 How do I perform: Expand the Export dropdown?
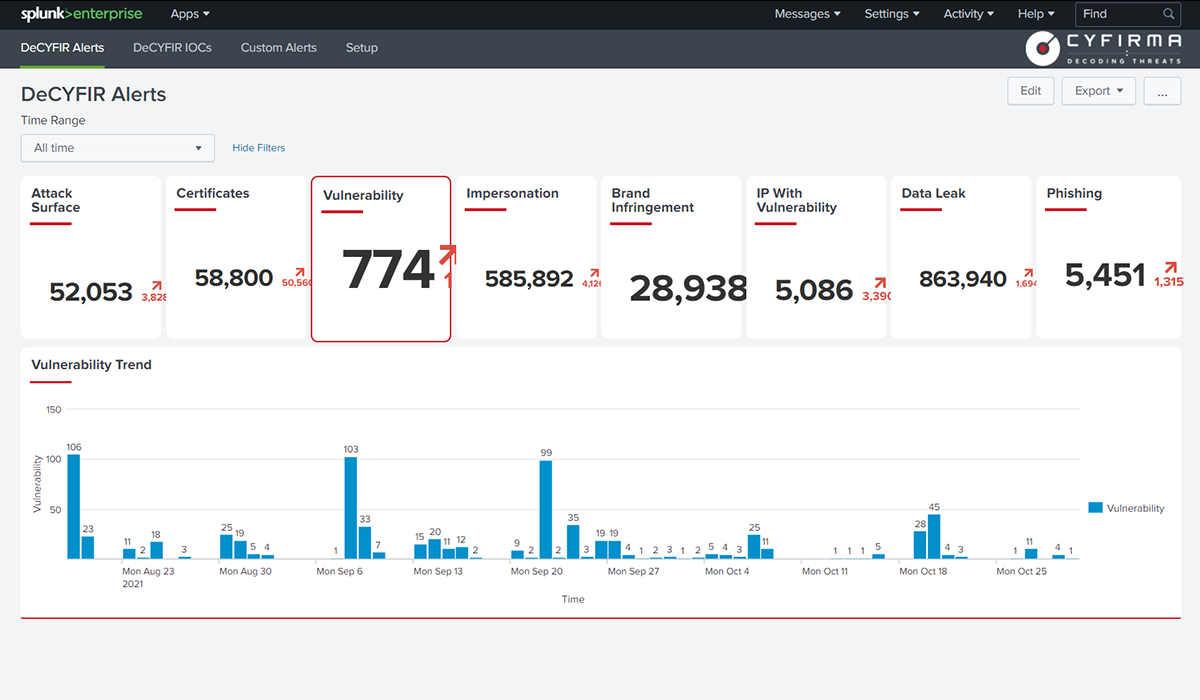click(x=1098, y=90)
